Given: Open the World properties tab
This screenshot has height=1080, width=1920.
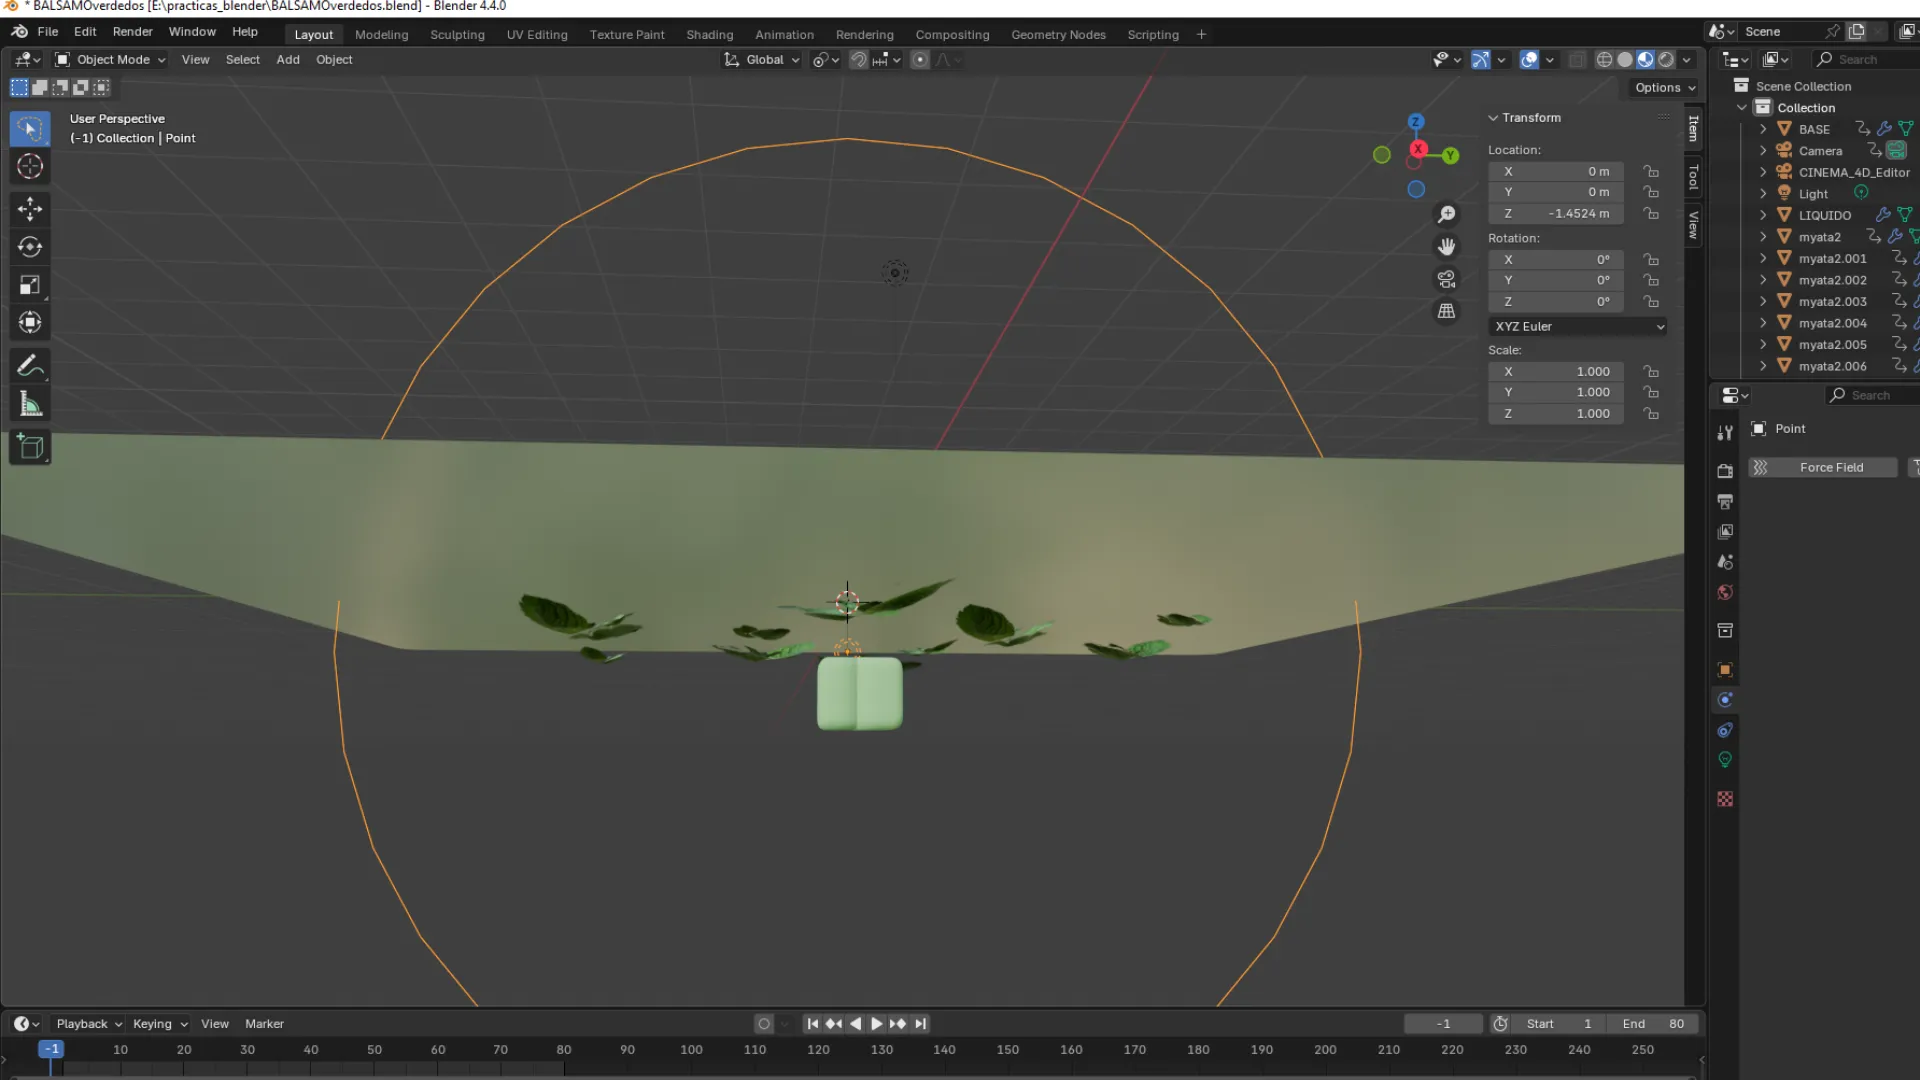Looking at the screenshot, I should pyautogui.click(x=1725, y=593).
